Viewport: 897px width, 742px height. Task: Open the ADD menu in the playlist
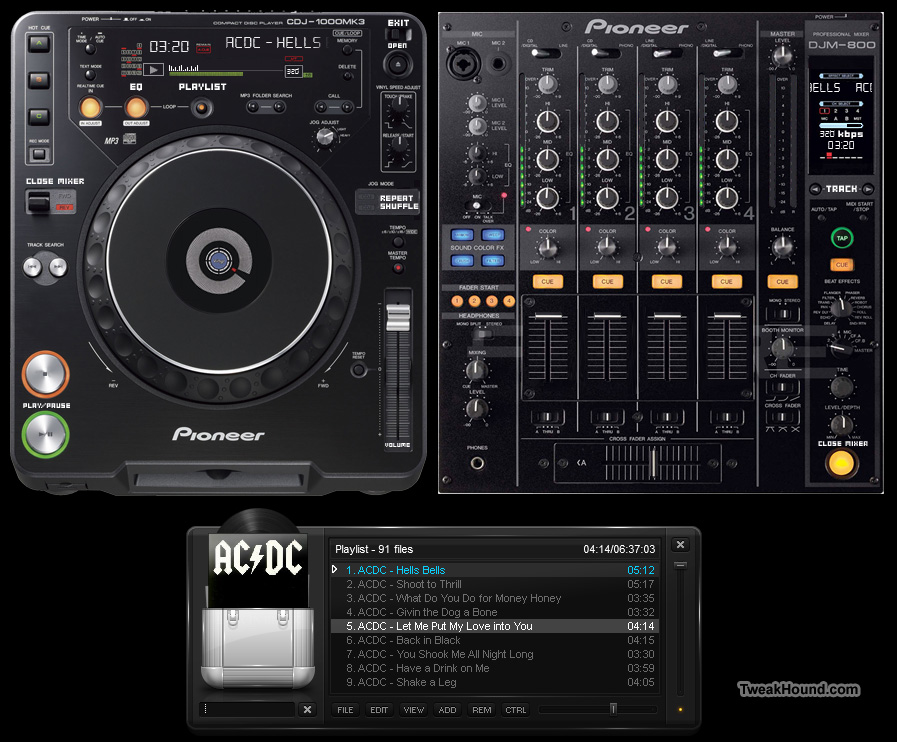pos(447,710)
